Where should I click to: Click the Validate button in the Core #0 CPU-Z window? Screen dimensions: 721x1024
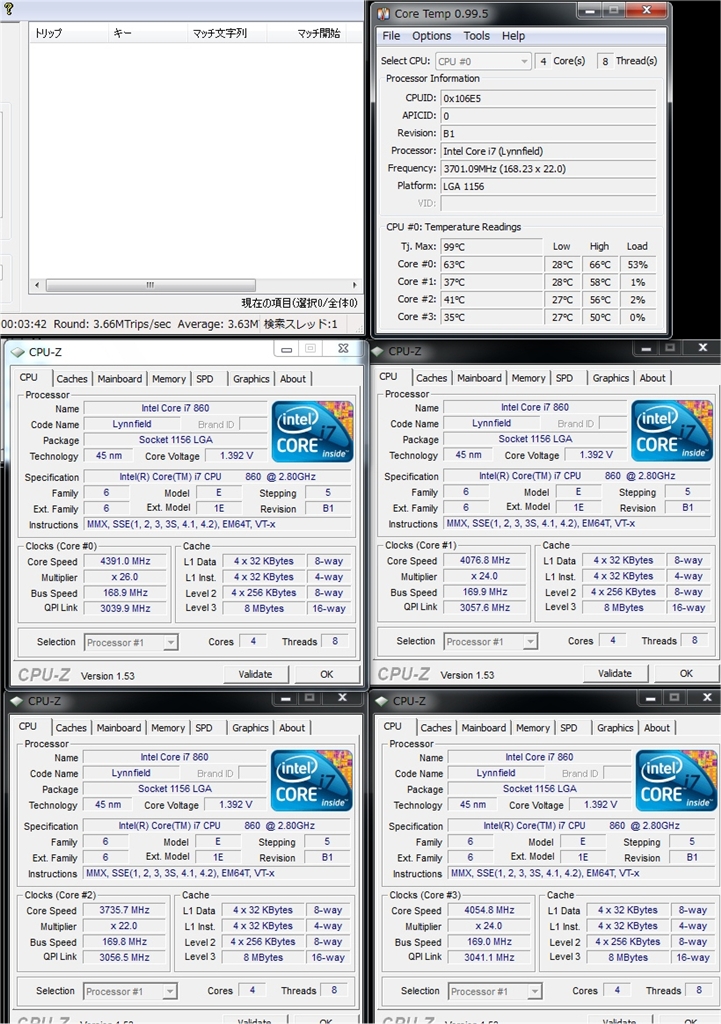(x=255, y=675)
